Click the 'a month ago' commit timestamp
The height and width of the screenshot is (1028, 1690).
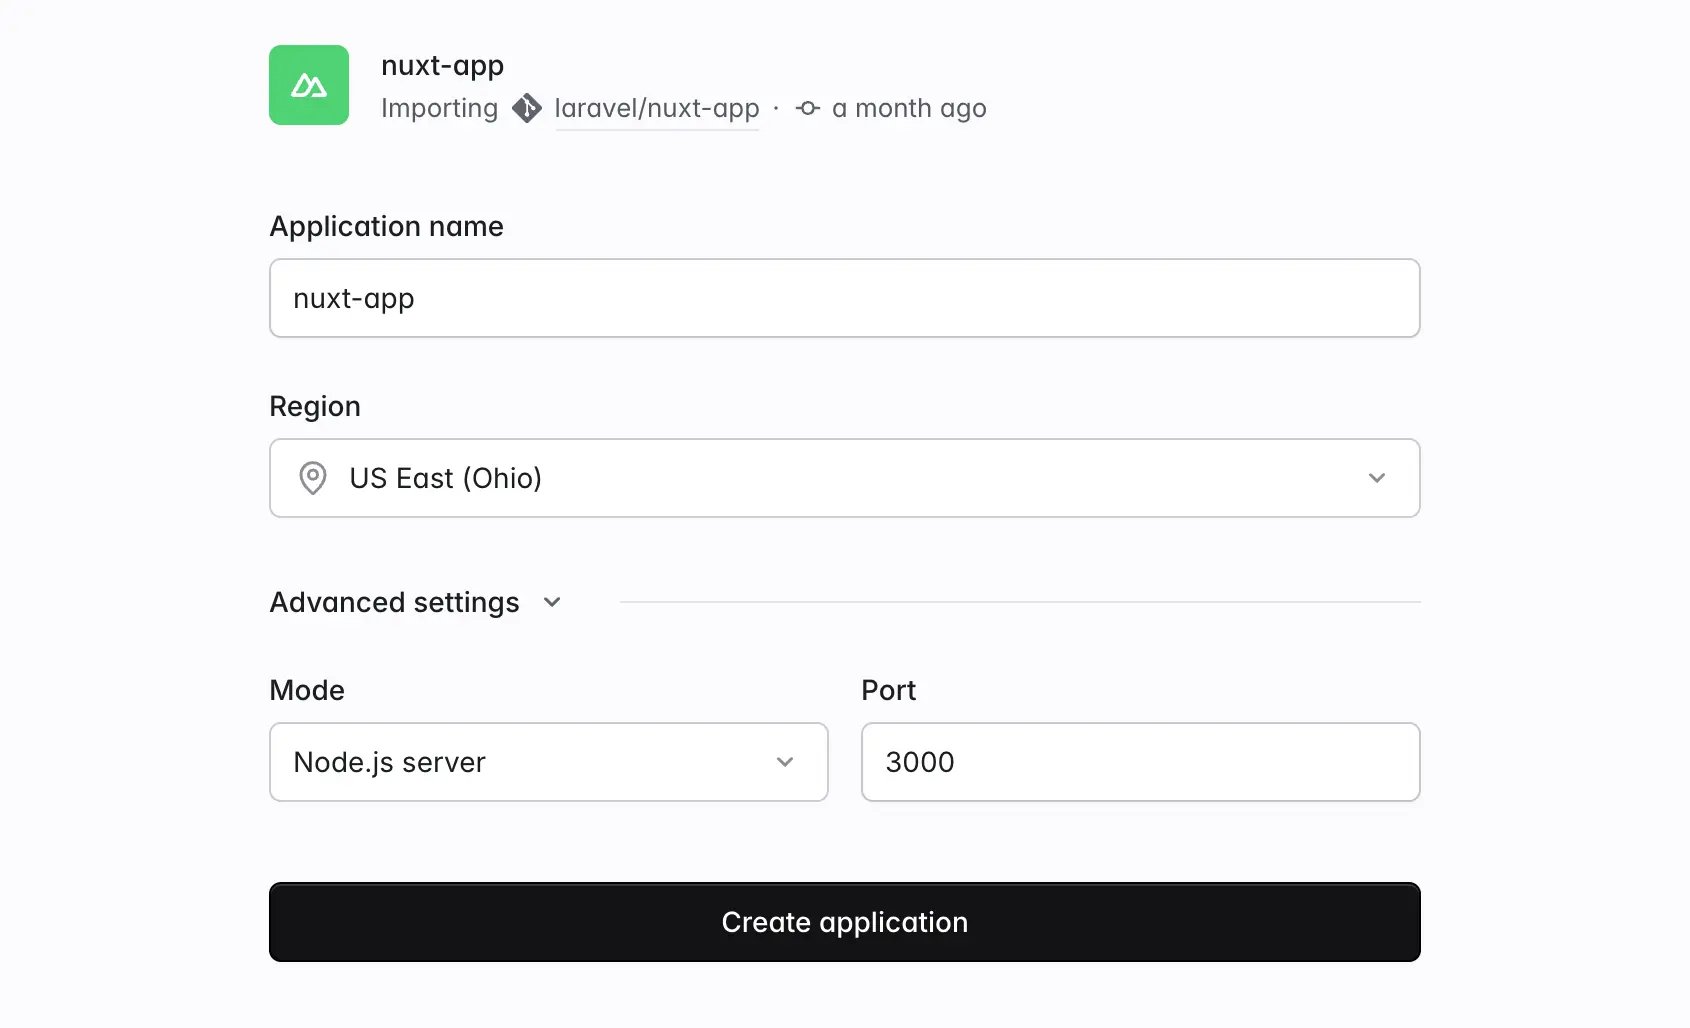point(909,108)
